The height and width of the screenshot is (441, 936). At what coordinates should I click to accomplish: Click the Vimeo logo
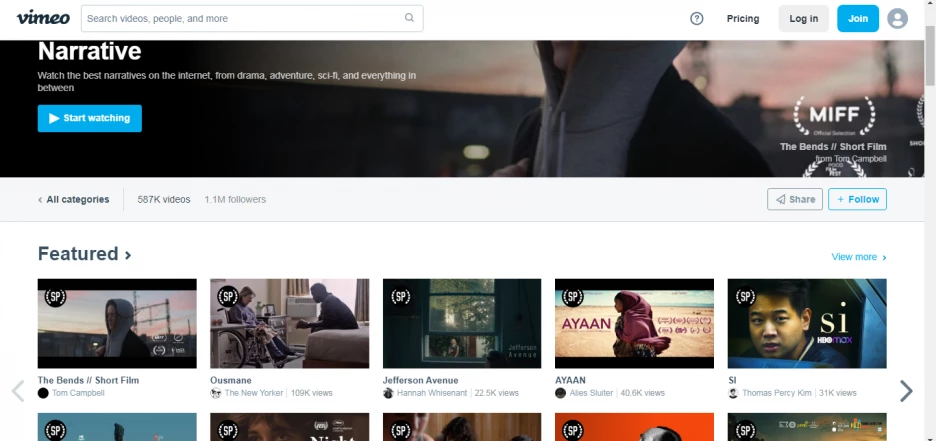click(44, 18)
